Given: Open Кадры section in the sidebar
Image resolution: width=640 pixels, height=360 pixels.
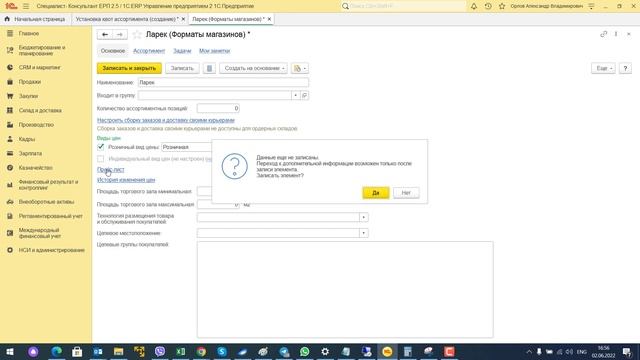Looking at the screenshot, I should pyautogui.click(x=27, y=139).
